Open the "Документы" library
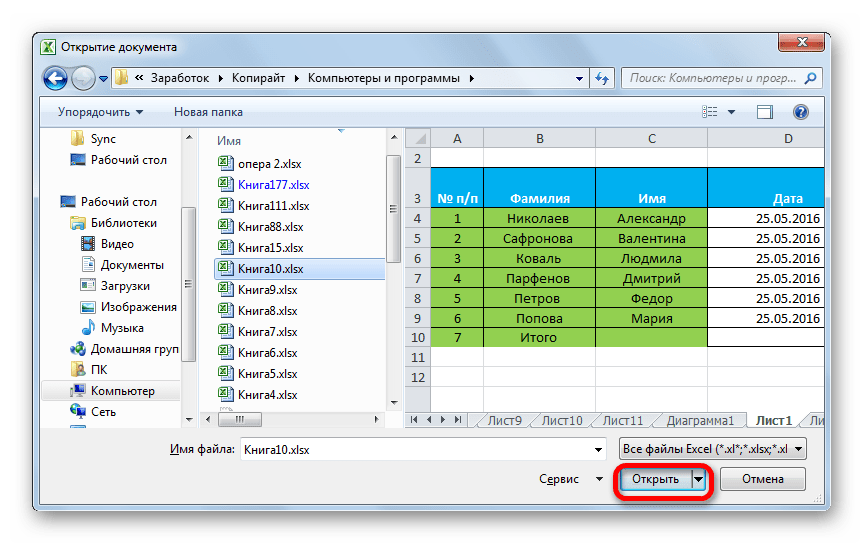 pos(122,265)
